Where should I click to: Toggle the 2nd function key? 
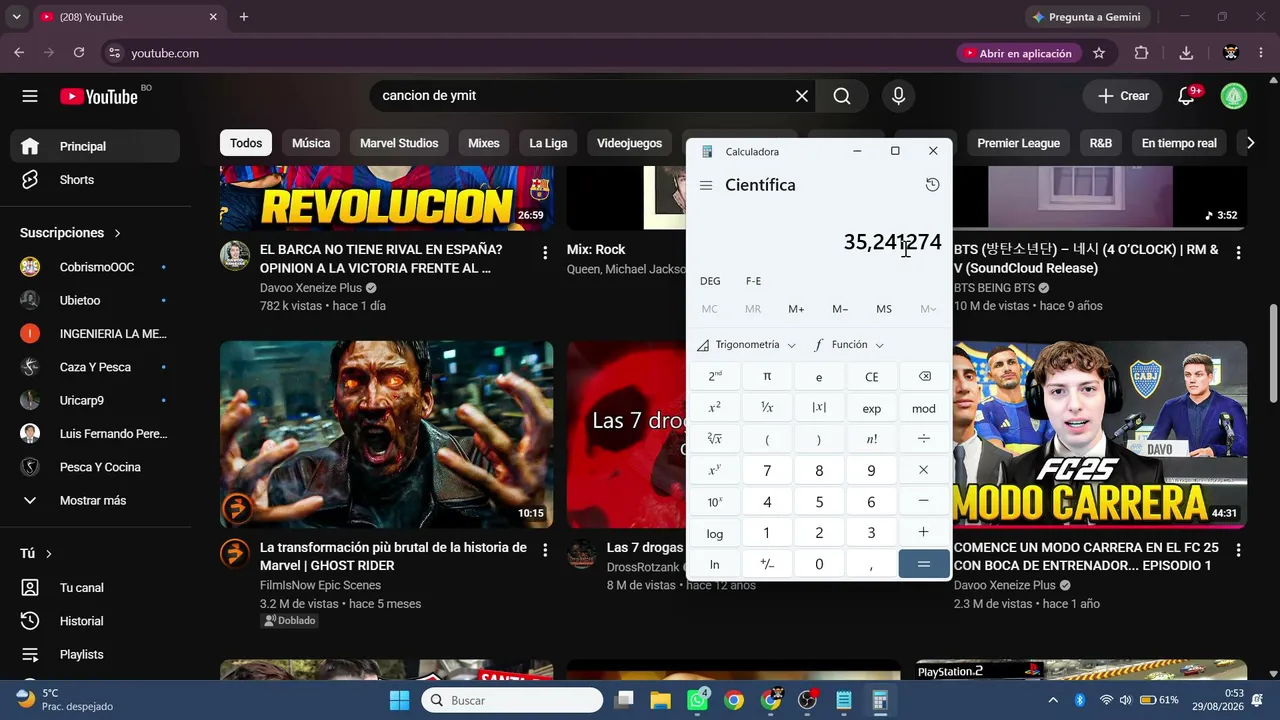tap(715, 377)
